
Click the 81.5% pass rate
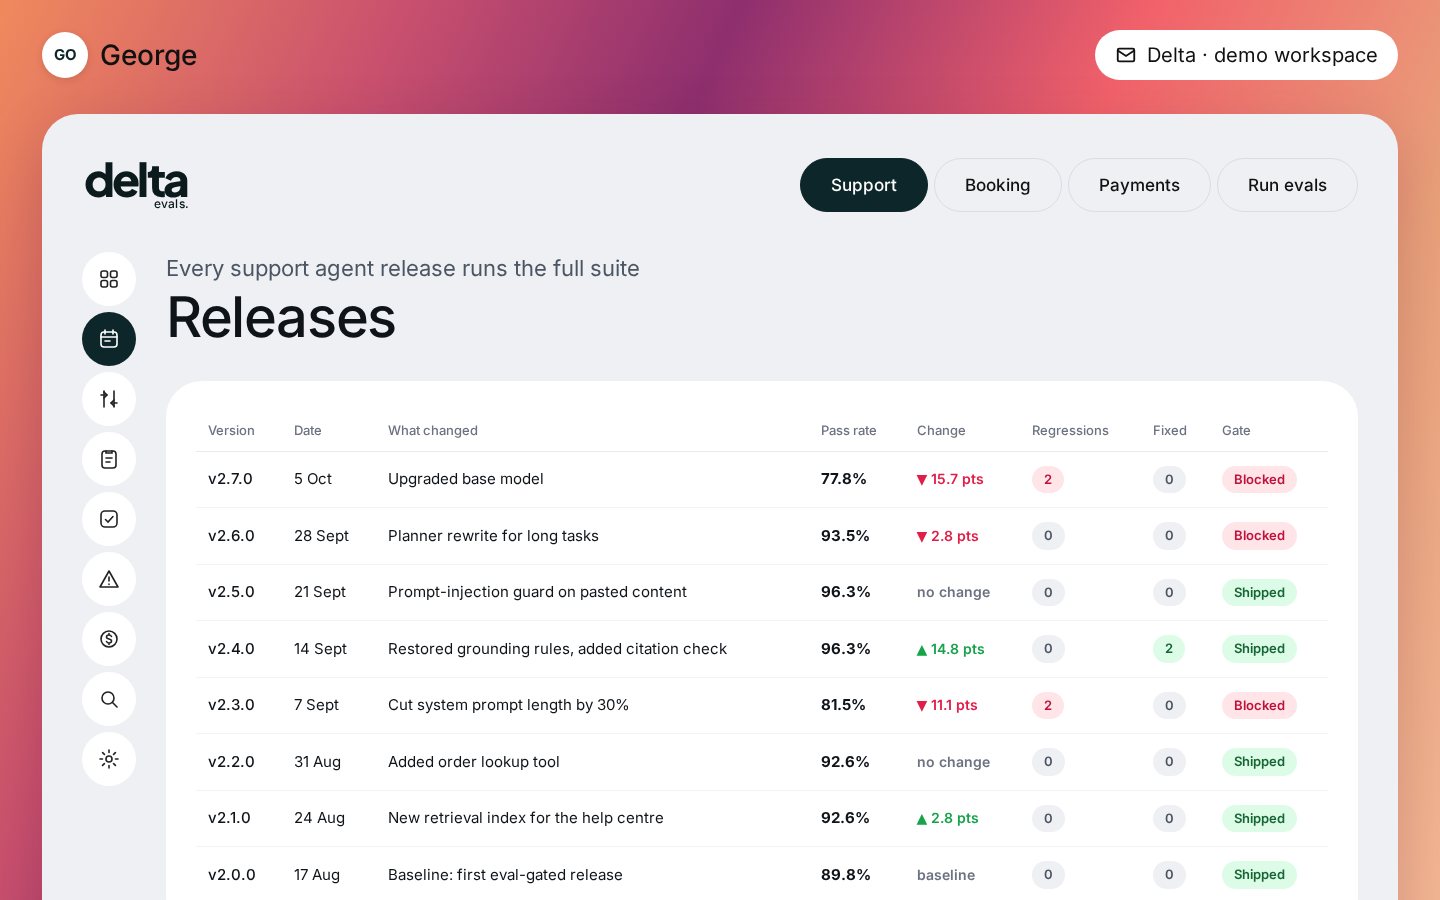coord(843,705)
